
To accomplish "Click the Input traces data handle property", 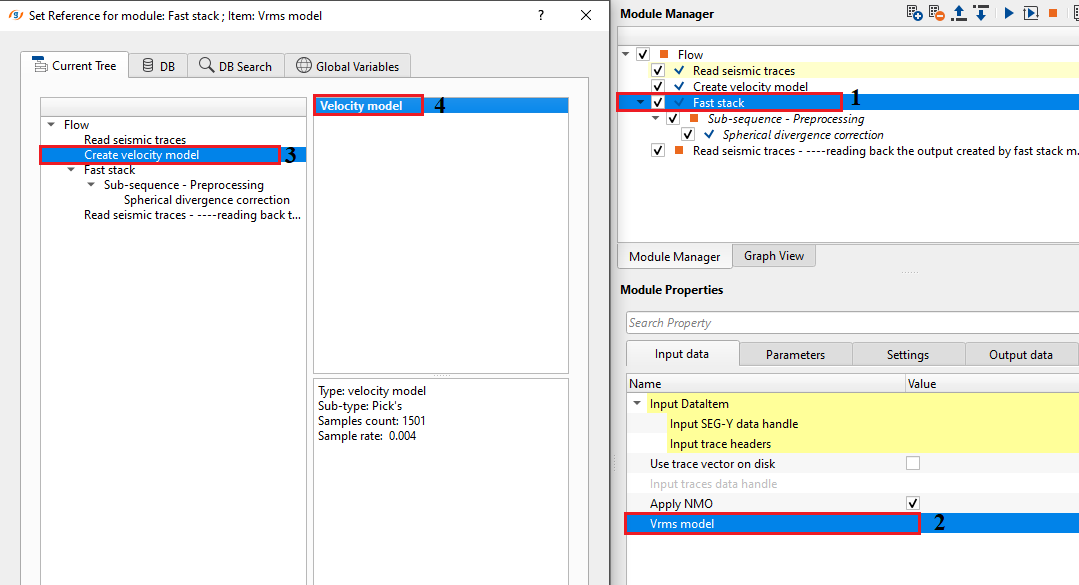I will (x=713, y=484).
